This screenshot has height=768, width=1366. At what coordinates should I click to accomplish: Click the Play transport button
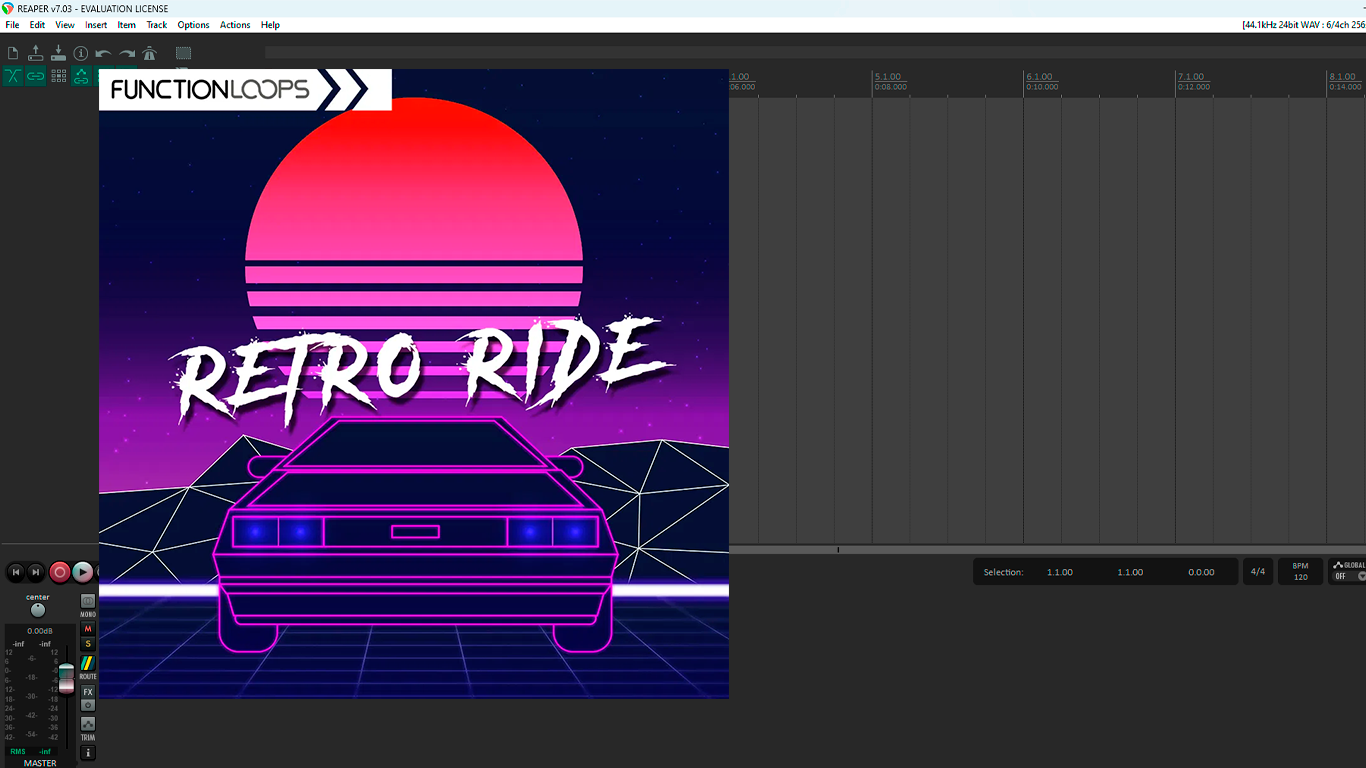(x=83, y=572)
